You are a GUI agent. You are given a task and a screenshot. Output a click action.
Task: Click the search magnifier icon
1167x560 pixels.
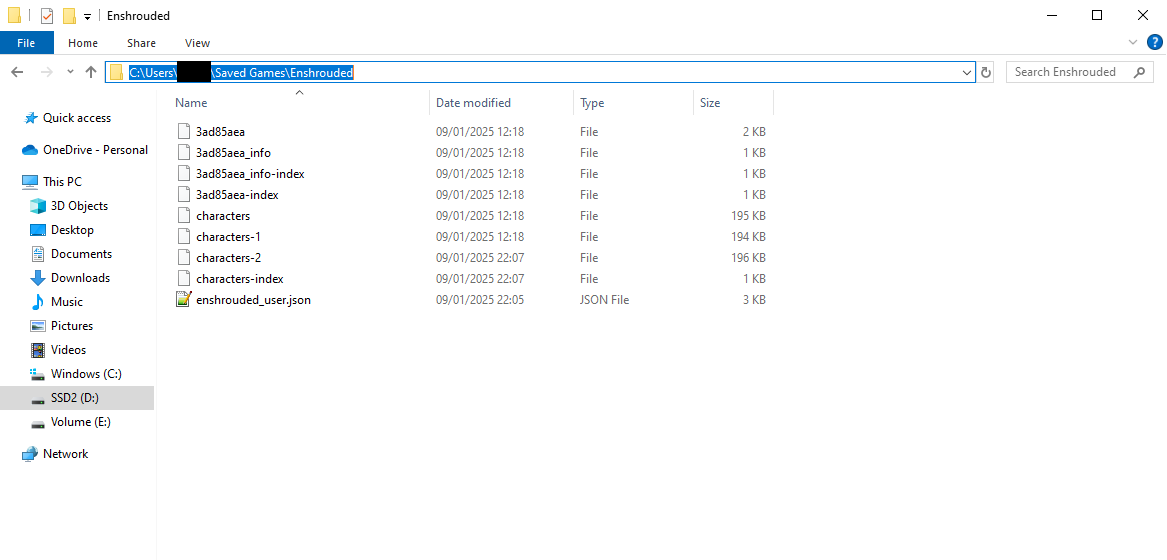click(1139, 72)
